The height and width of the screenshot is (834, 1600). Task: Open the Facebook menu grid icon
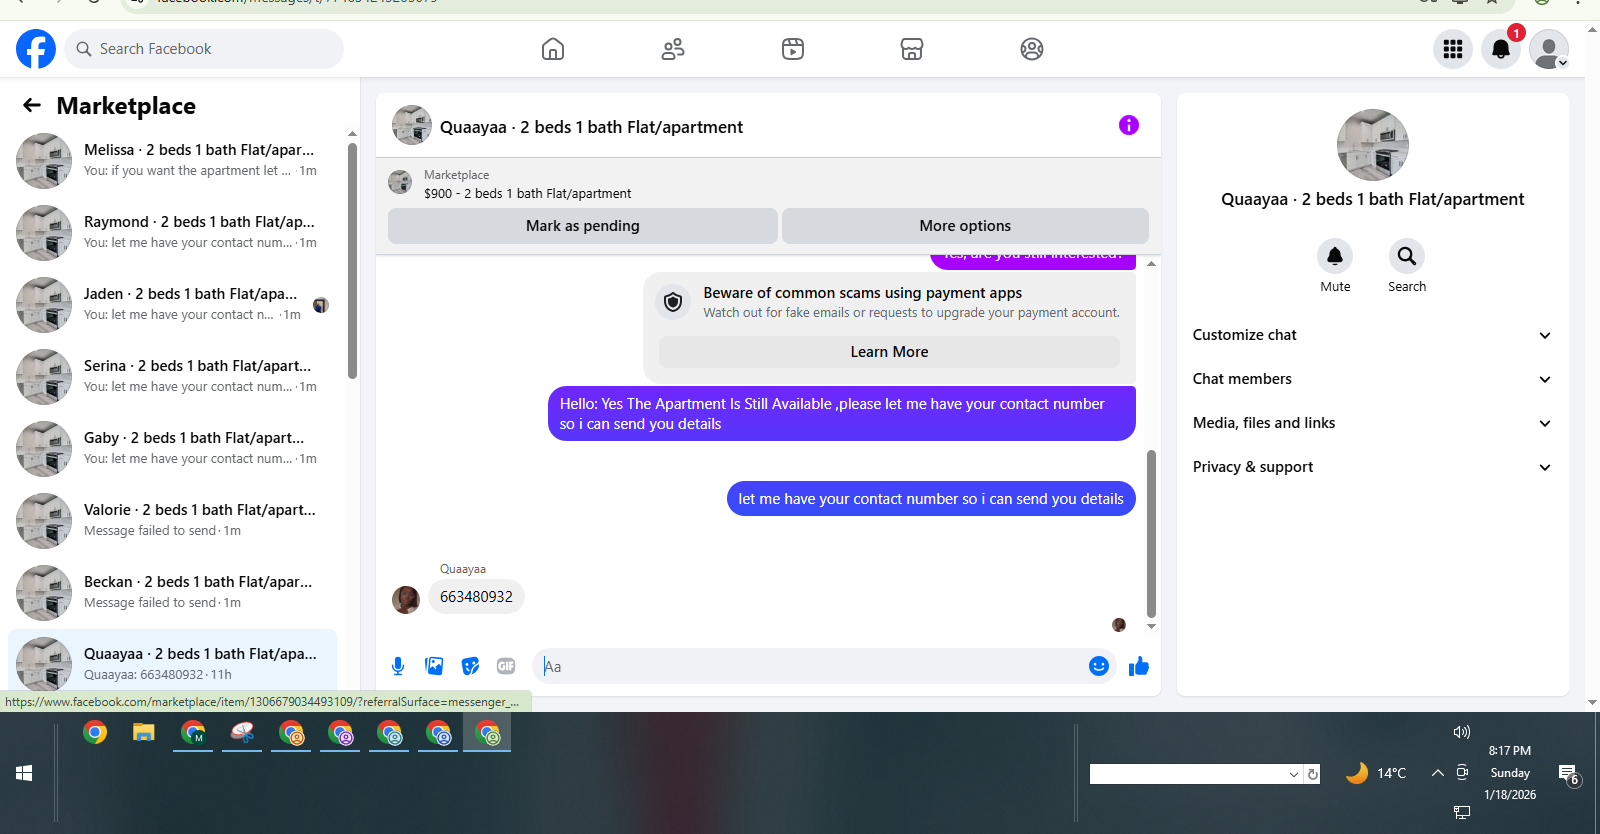(1453, 49)
